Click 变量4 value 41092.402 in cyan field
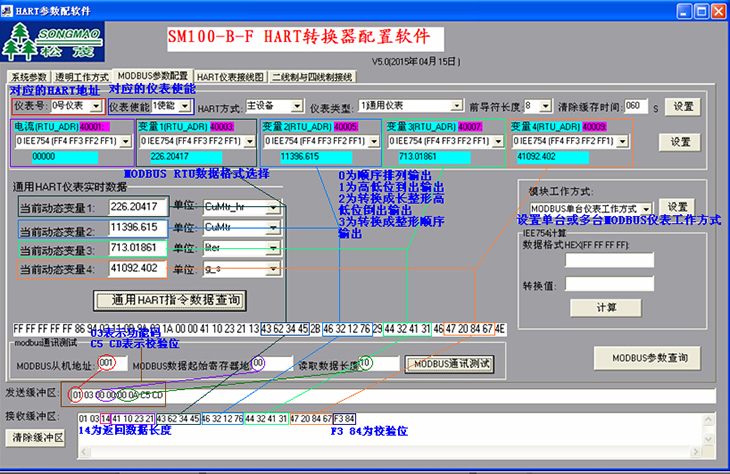The height and width of the screenshot is (474, 730). coord(552,157)
